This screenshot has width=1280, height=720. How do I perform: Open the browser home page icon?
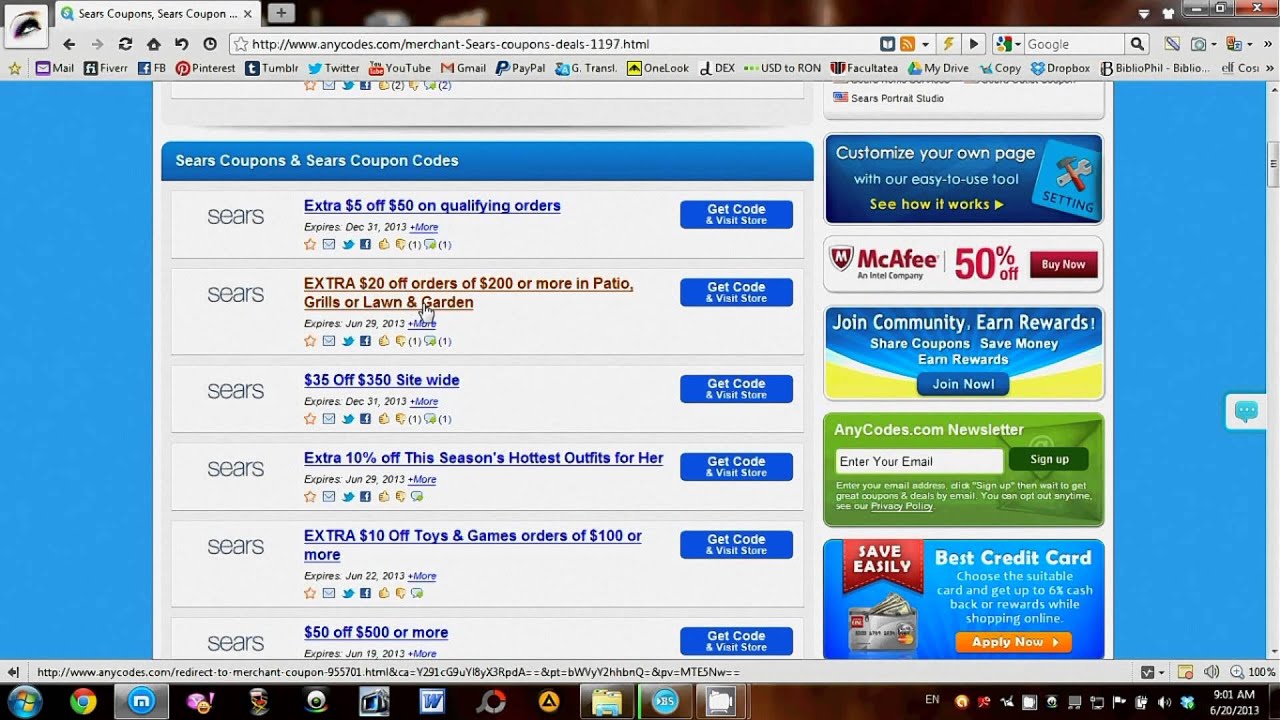(x=153, y=44)
